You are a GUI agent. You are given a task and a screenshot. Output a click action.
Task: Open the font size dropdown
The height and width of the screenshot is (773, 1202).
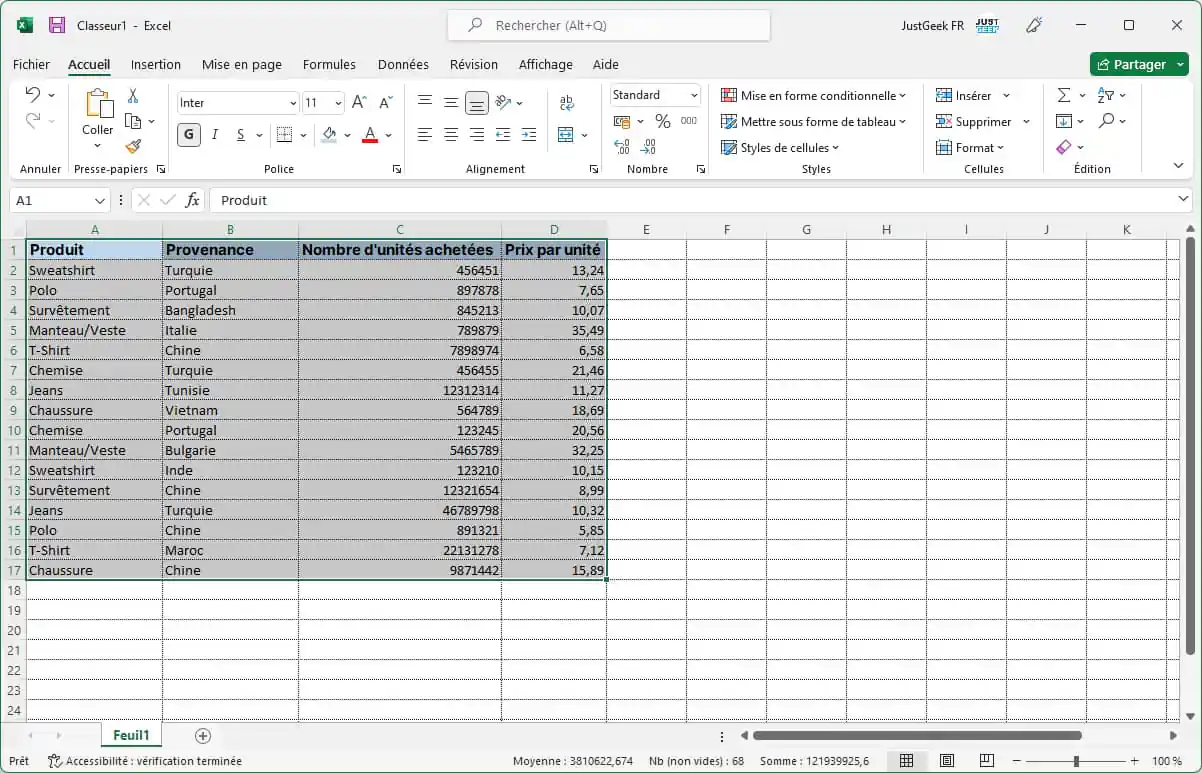pos(338,102)
